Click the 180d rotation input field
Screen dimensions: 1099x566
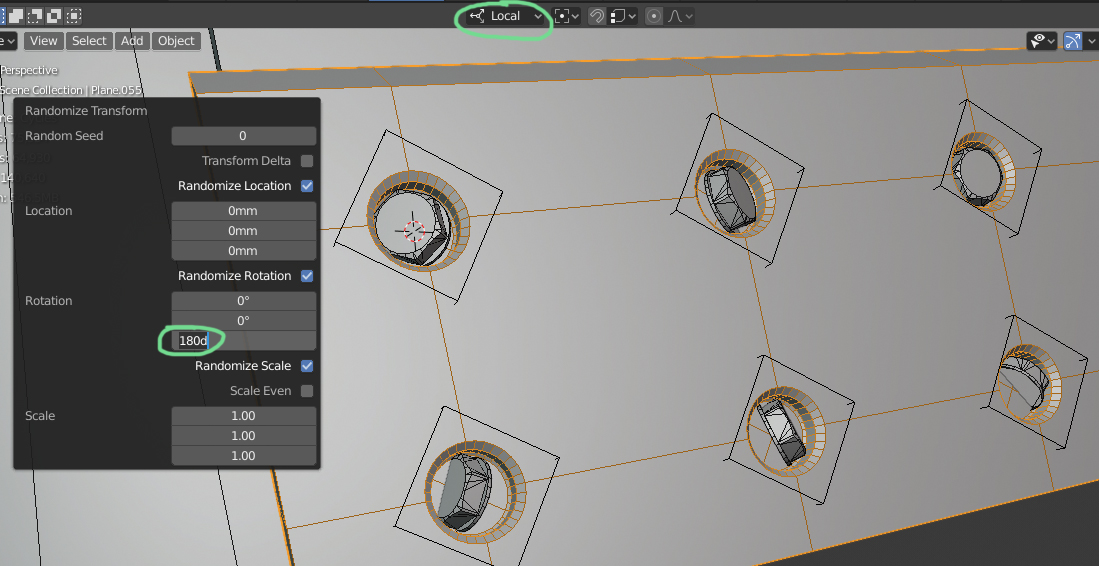[x=243, y=340]
